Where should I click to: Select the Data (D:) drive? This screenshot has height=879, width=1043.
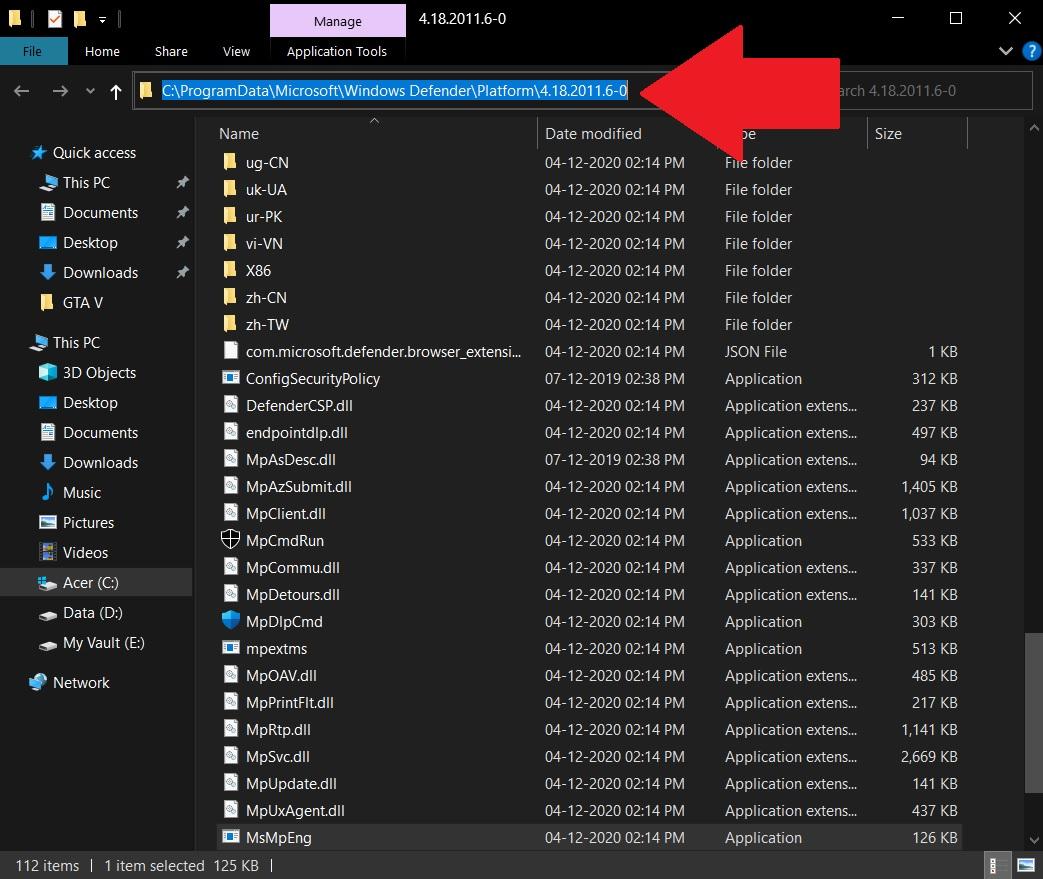92,613
